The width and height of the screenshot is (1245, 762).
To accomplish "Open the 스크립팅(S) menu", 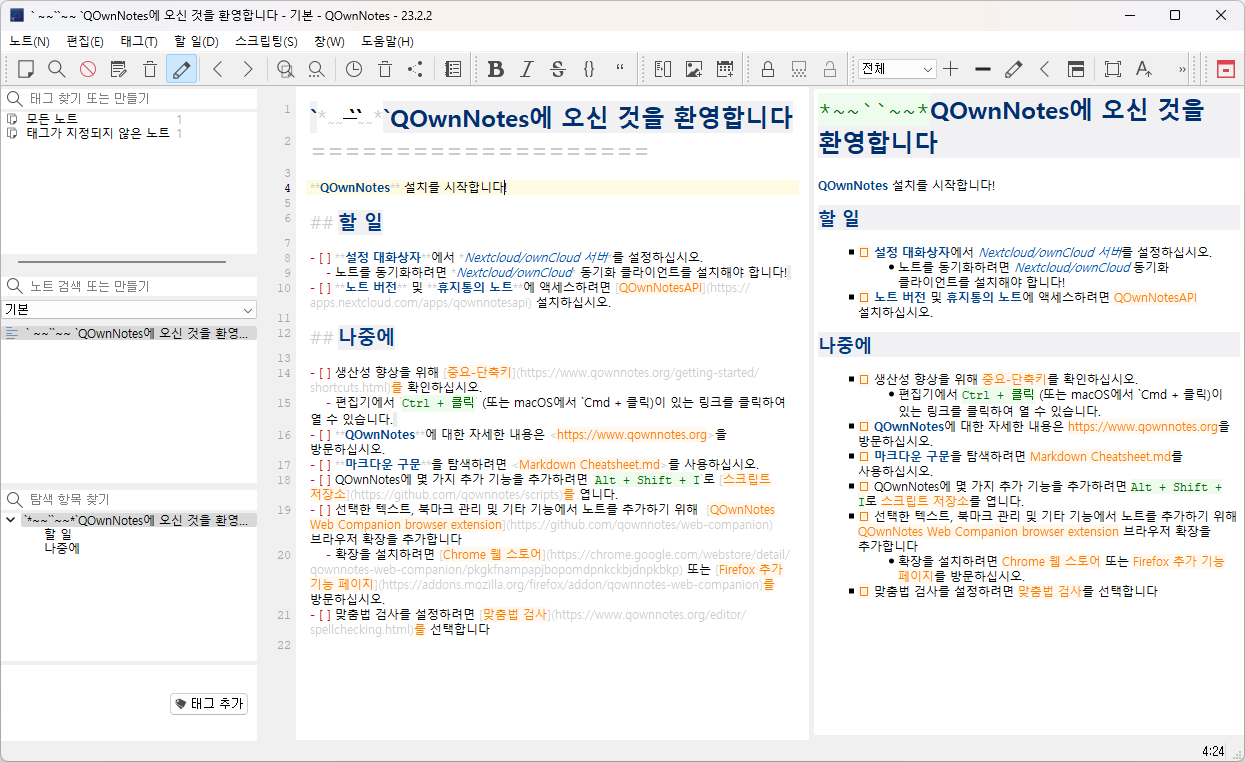I will 266,41.
